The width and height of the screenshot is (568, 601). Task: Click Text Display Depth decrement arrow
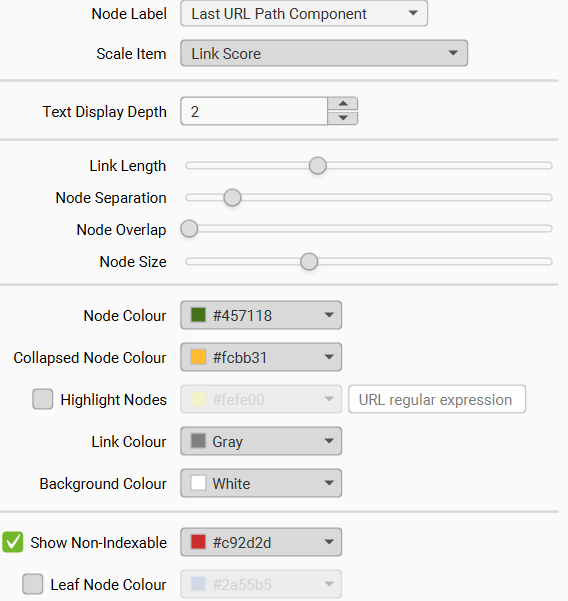click(x=343, y=118)
